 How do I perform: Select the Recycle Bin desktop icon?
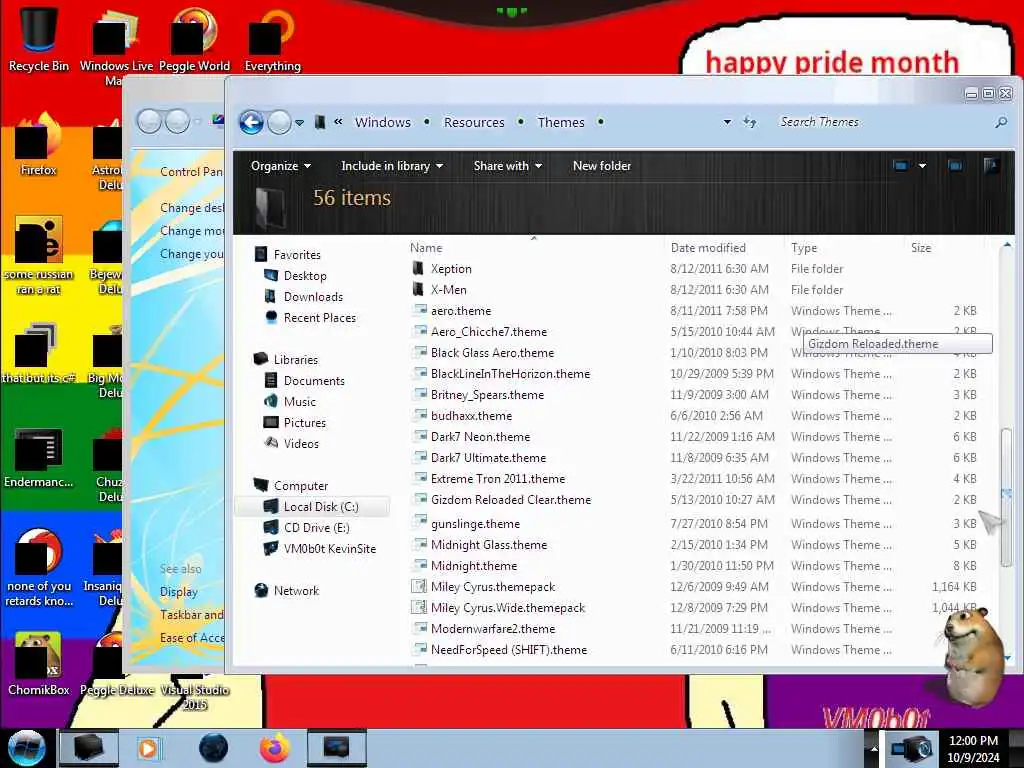tap(39, 38)
